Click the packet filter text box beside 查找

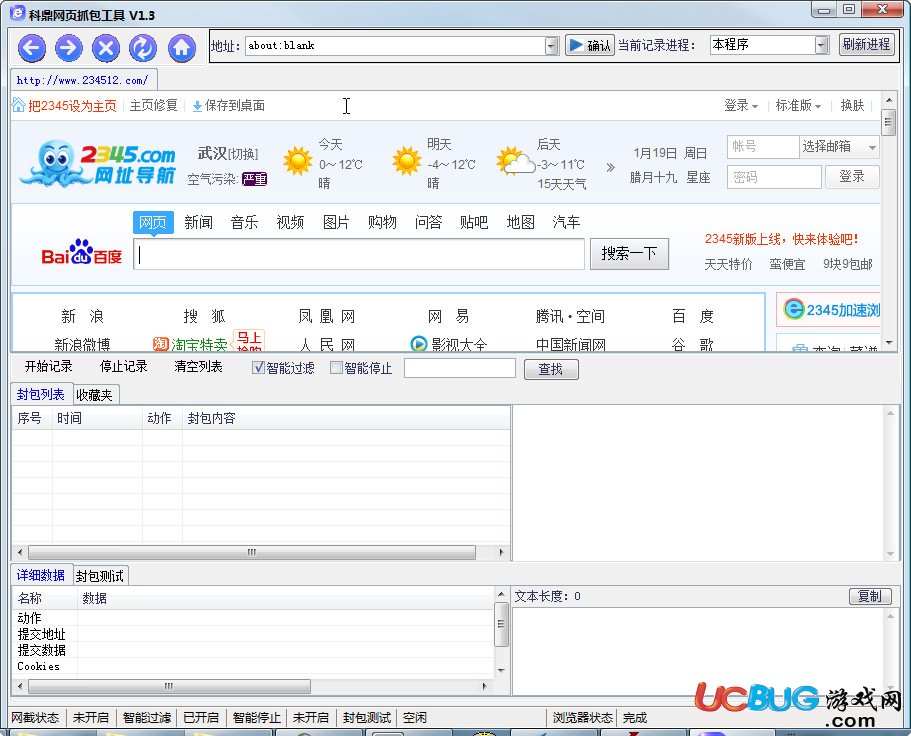click(460, 368)
